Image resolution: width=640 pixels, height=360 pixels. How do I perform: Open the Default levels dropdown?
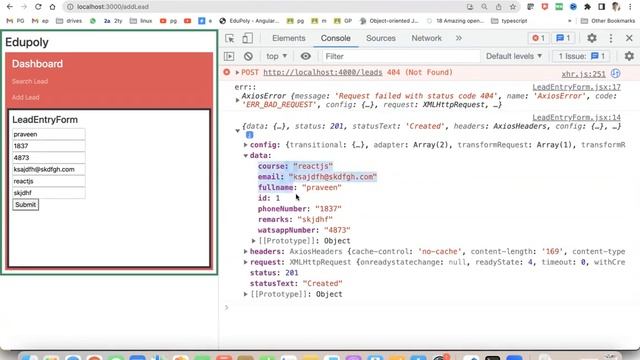(514, 56)
